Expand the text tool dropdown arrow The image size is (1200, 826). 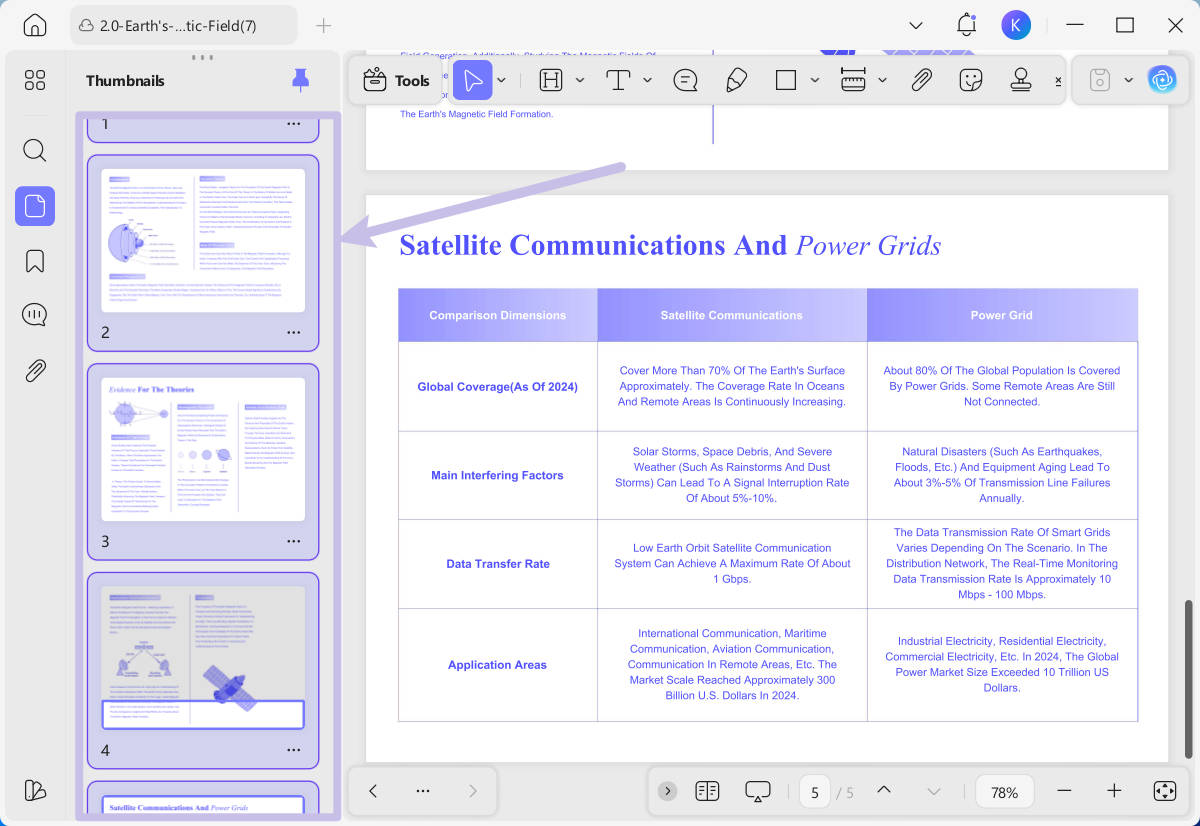tap(648, 81)
